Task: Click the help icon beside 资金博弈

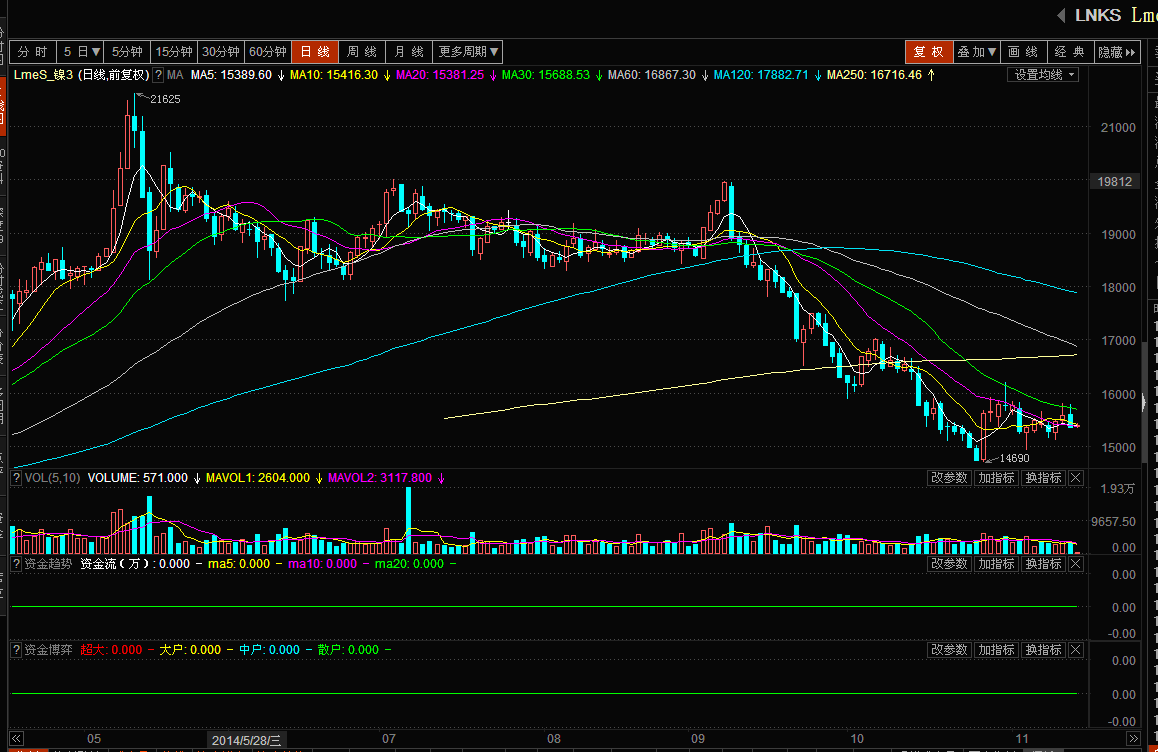Action: pos(16,650)
